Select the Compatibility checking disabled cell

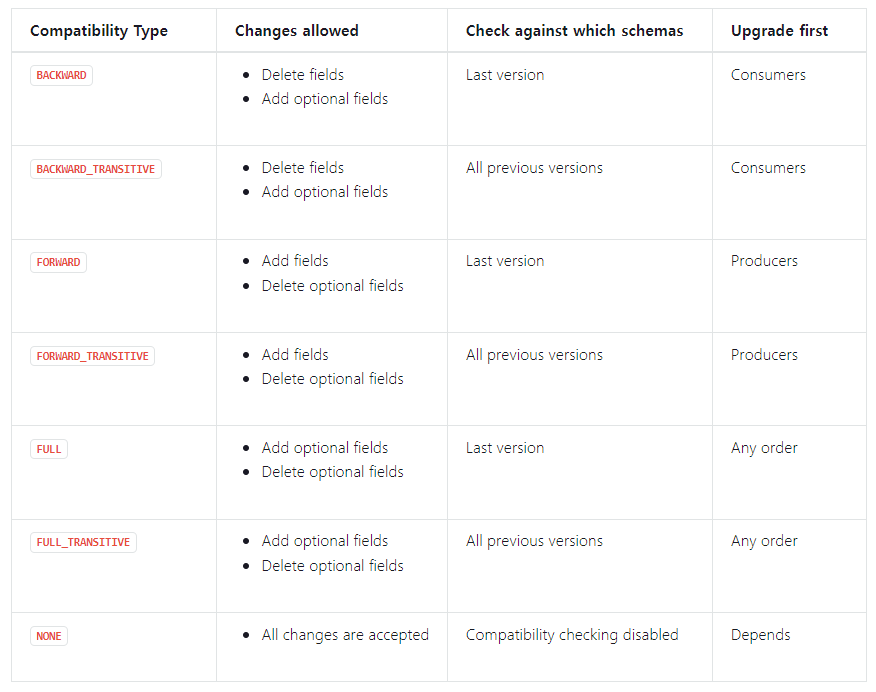pyautogui.click(x=572, y=635)
